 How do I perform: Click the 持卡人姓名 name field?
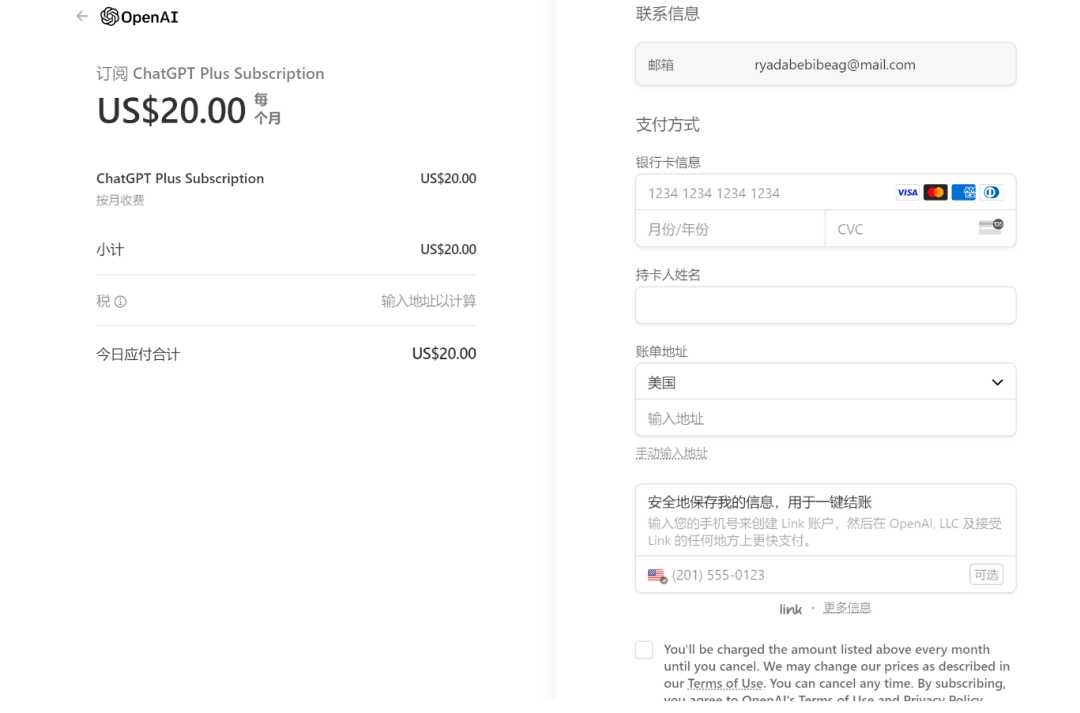click(x=825, y=305)
